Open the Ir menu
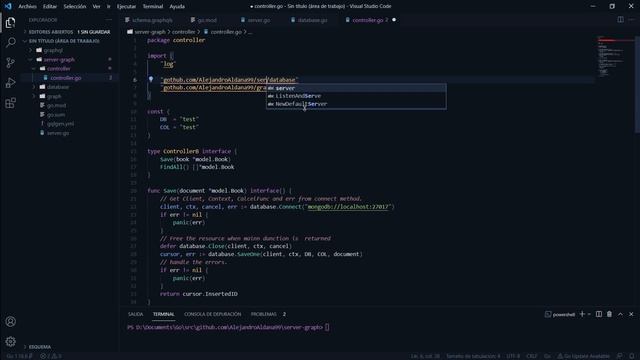Screen dimensions: 640x360 pyautogui.click(x=109, y=6)
